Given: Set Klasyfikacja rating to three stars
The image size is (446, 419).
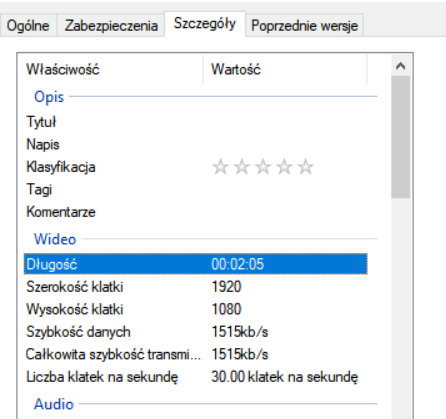Looking at the screenshot, I should (263, 167).
